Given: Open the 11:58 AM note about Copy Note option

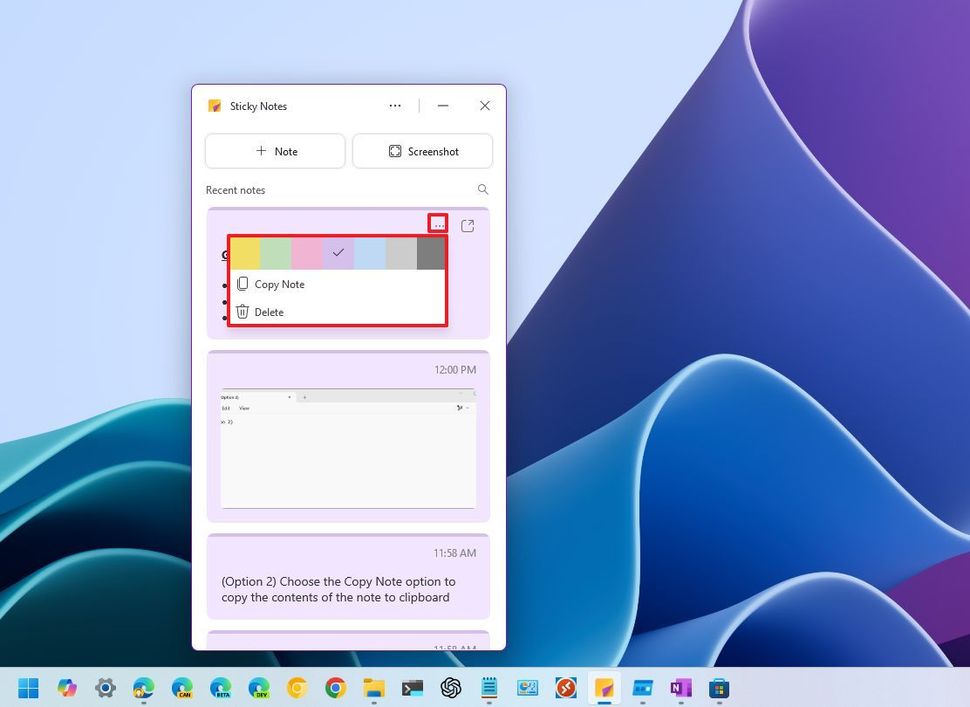Looking at the screenshot, I should [x=348, y=577].
